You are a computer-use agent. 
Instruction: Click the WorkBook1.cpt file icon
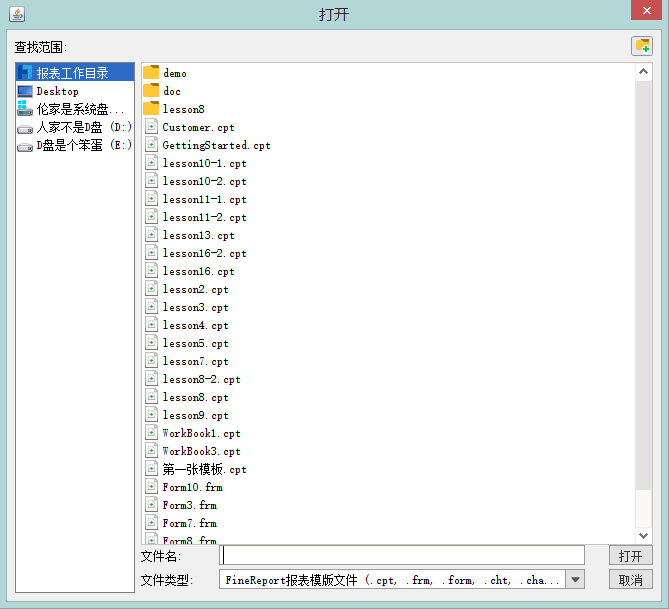tap(151, 432)
